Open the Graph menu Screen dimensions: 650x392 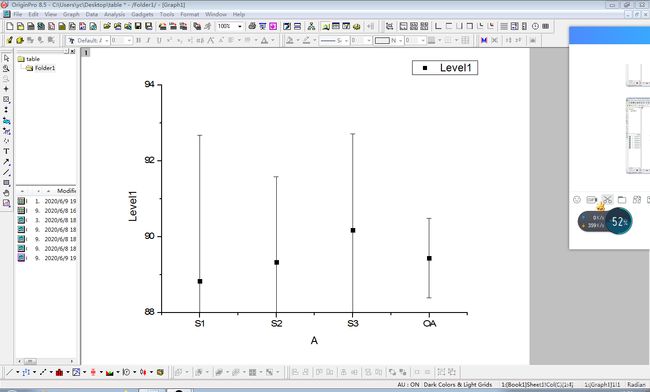pos(71,14)
